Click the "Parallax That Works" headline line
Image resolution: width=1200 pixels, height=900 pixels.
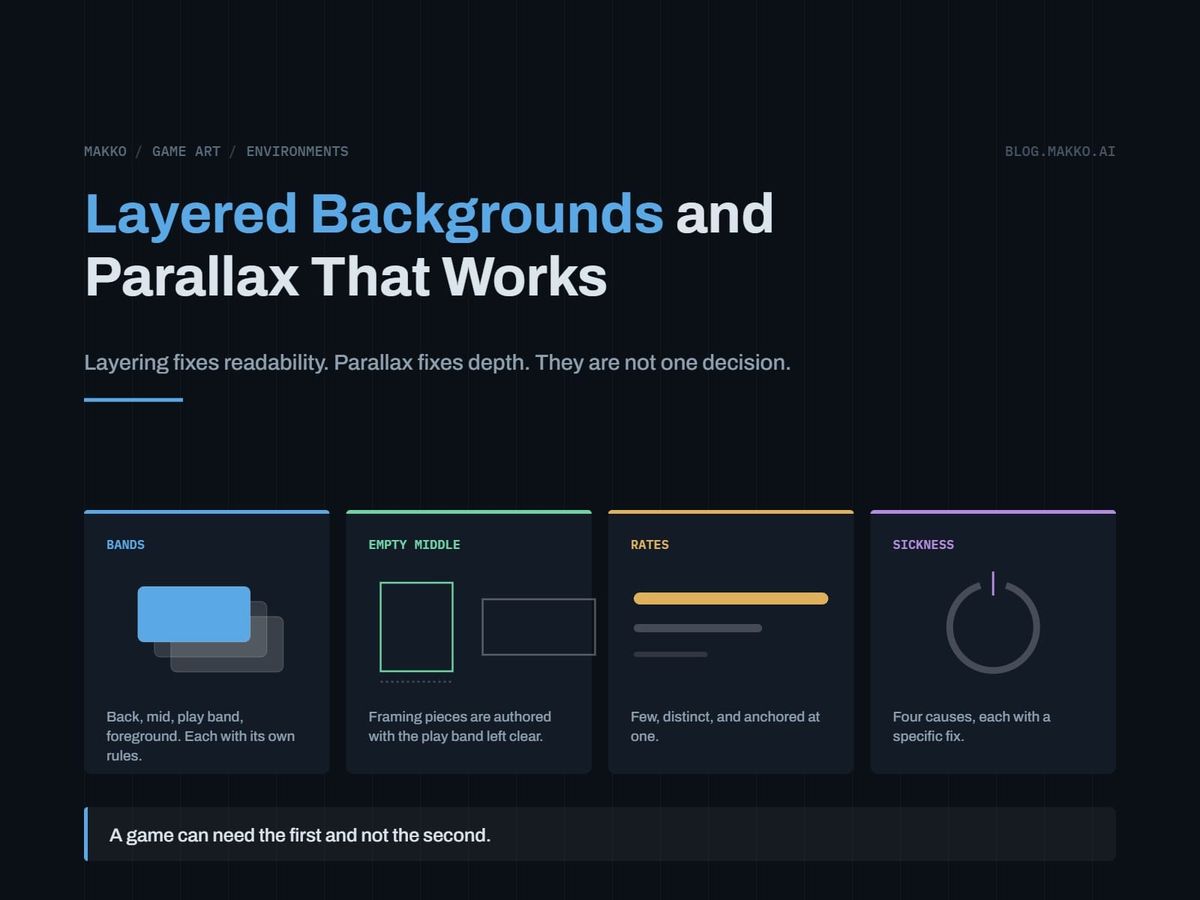coord(346,277)
